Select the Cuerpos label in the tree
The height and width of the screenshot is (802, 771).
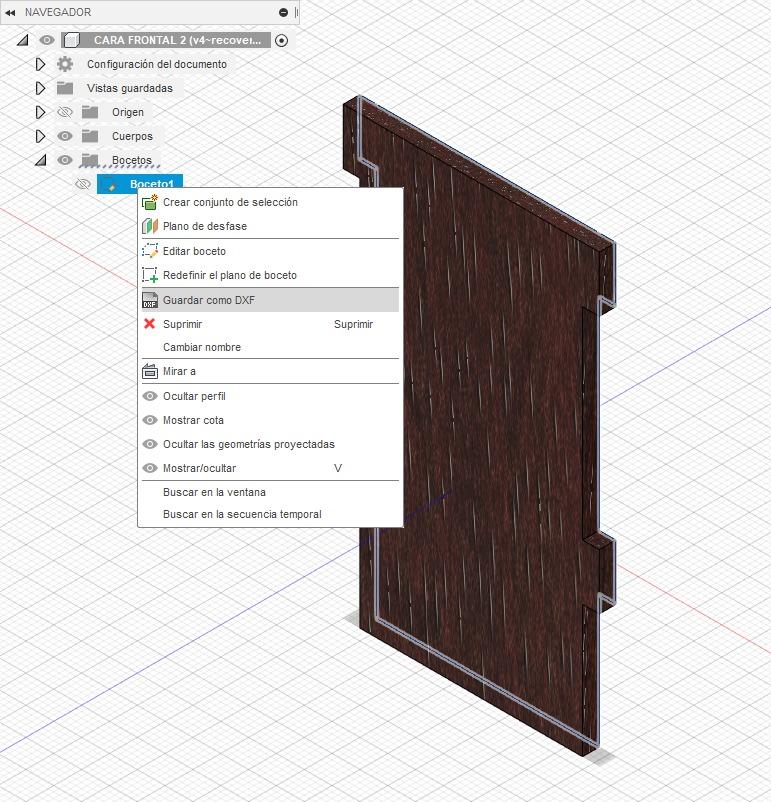(x=133, y=137)
